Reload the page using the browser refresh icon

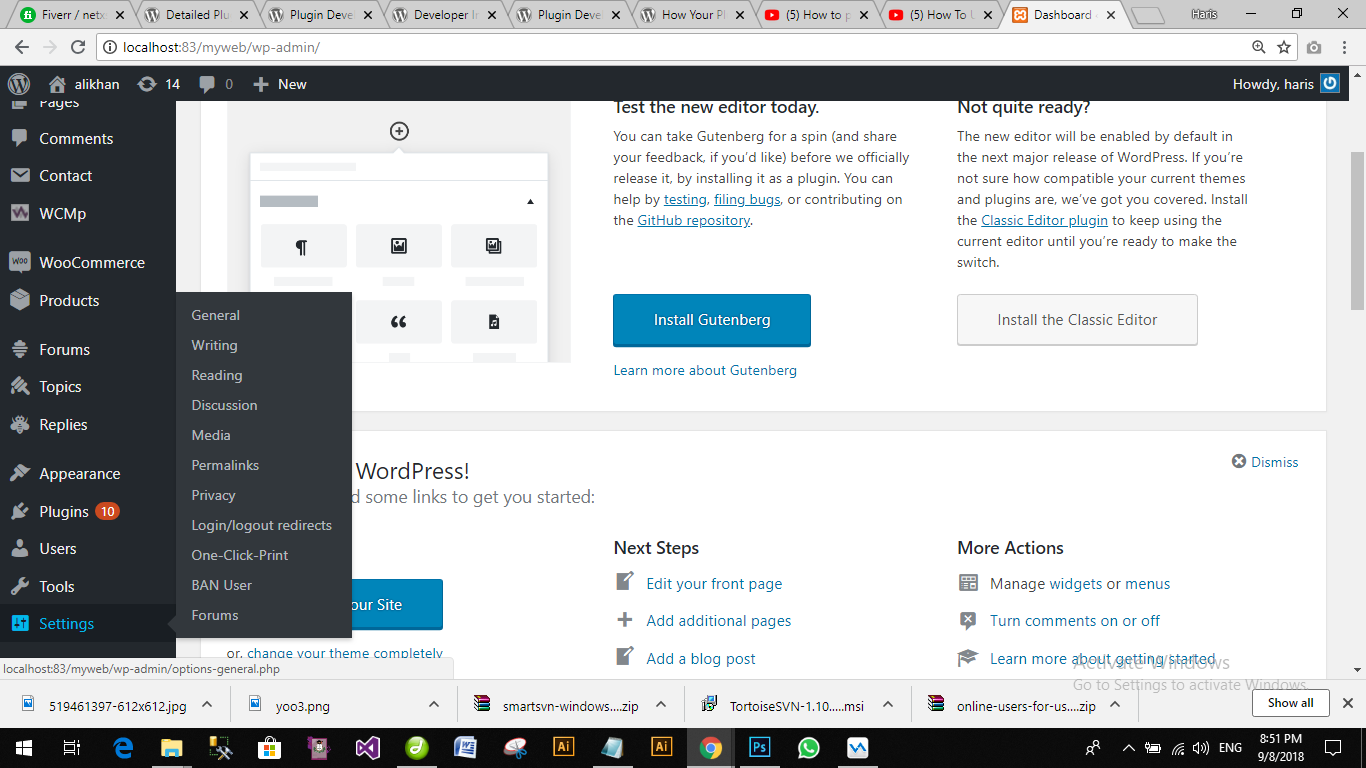(x=78, y=47)
